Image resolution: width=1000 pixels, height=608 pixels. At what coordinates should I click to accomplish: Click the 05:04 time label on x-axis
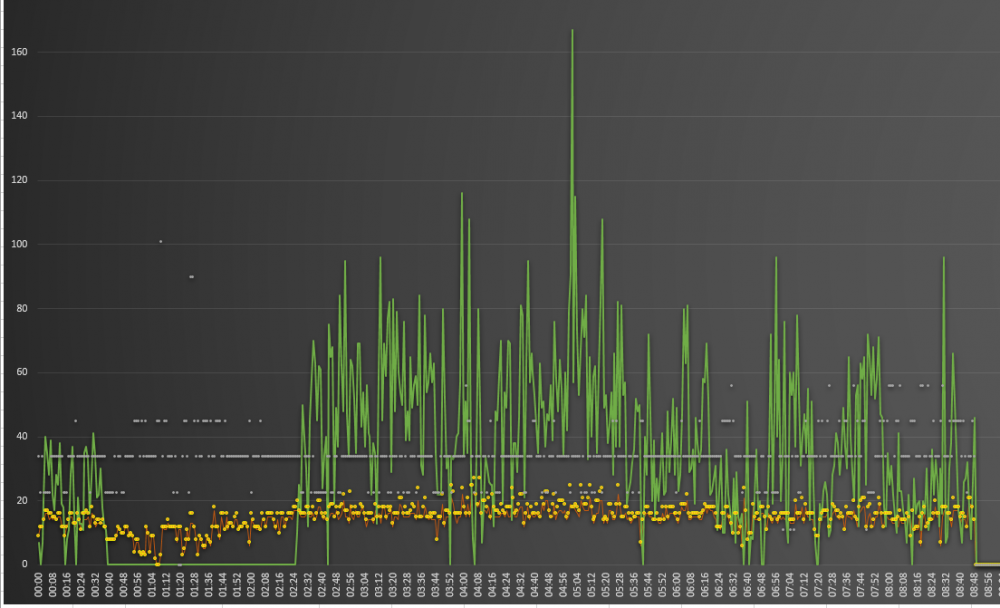[577, 586]
